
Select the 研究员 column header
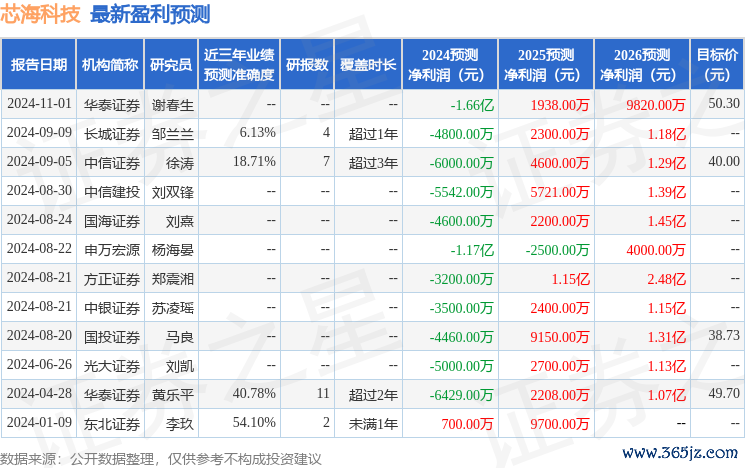pyautogui.click(x=171, y=64)
